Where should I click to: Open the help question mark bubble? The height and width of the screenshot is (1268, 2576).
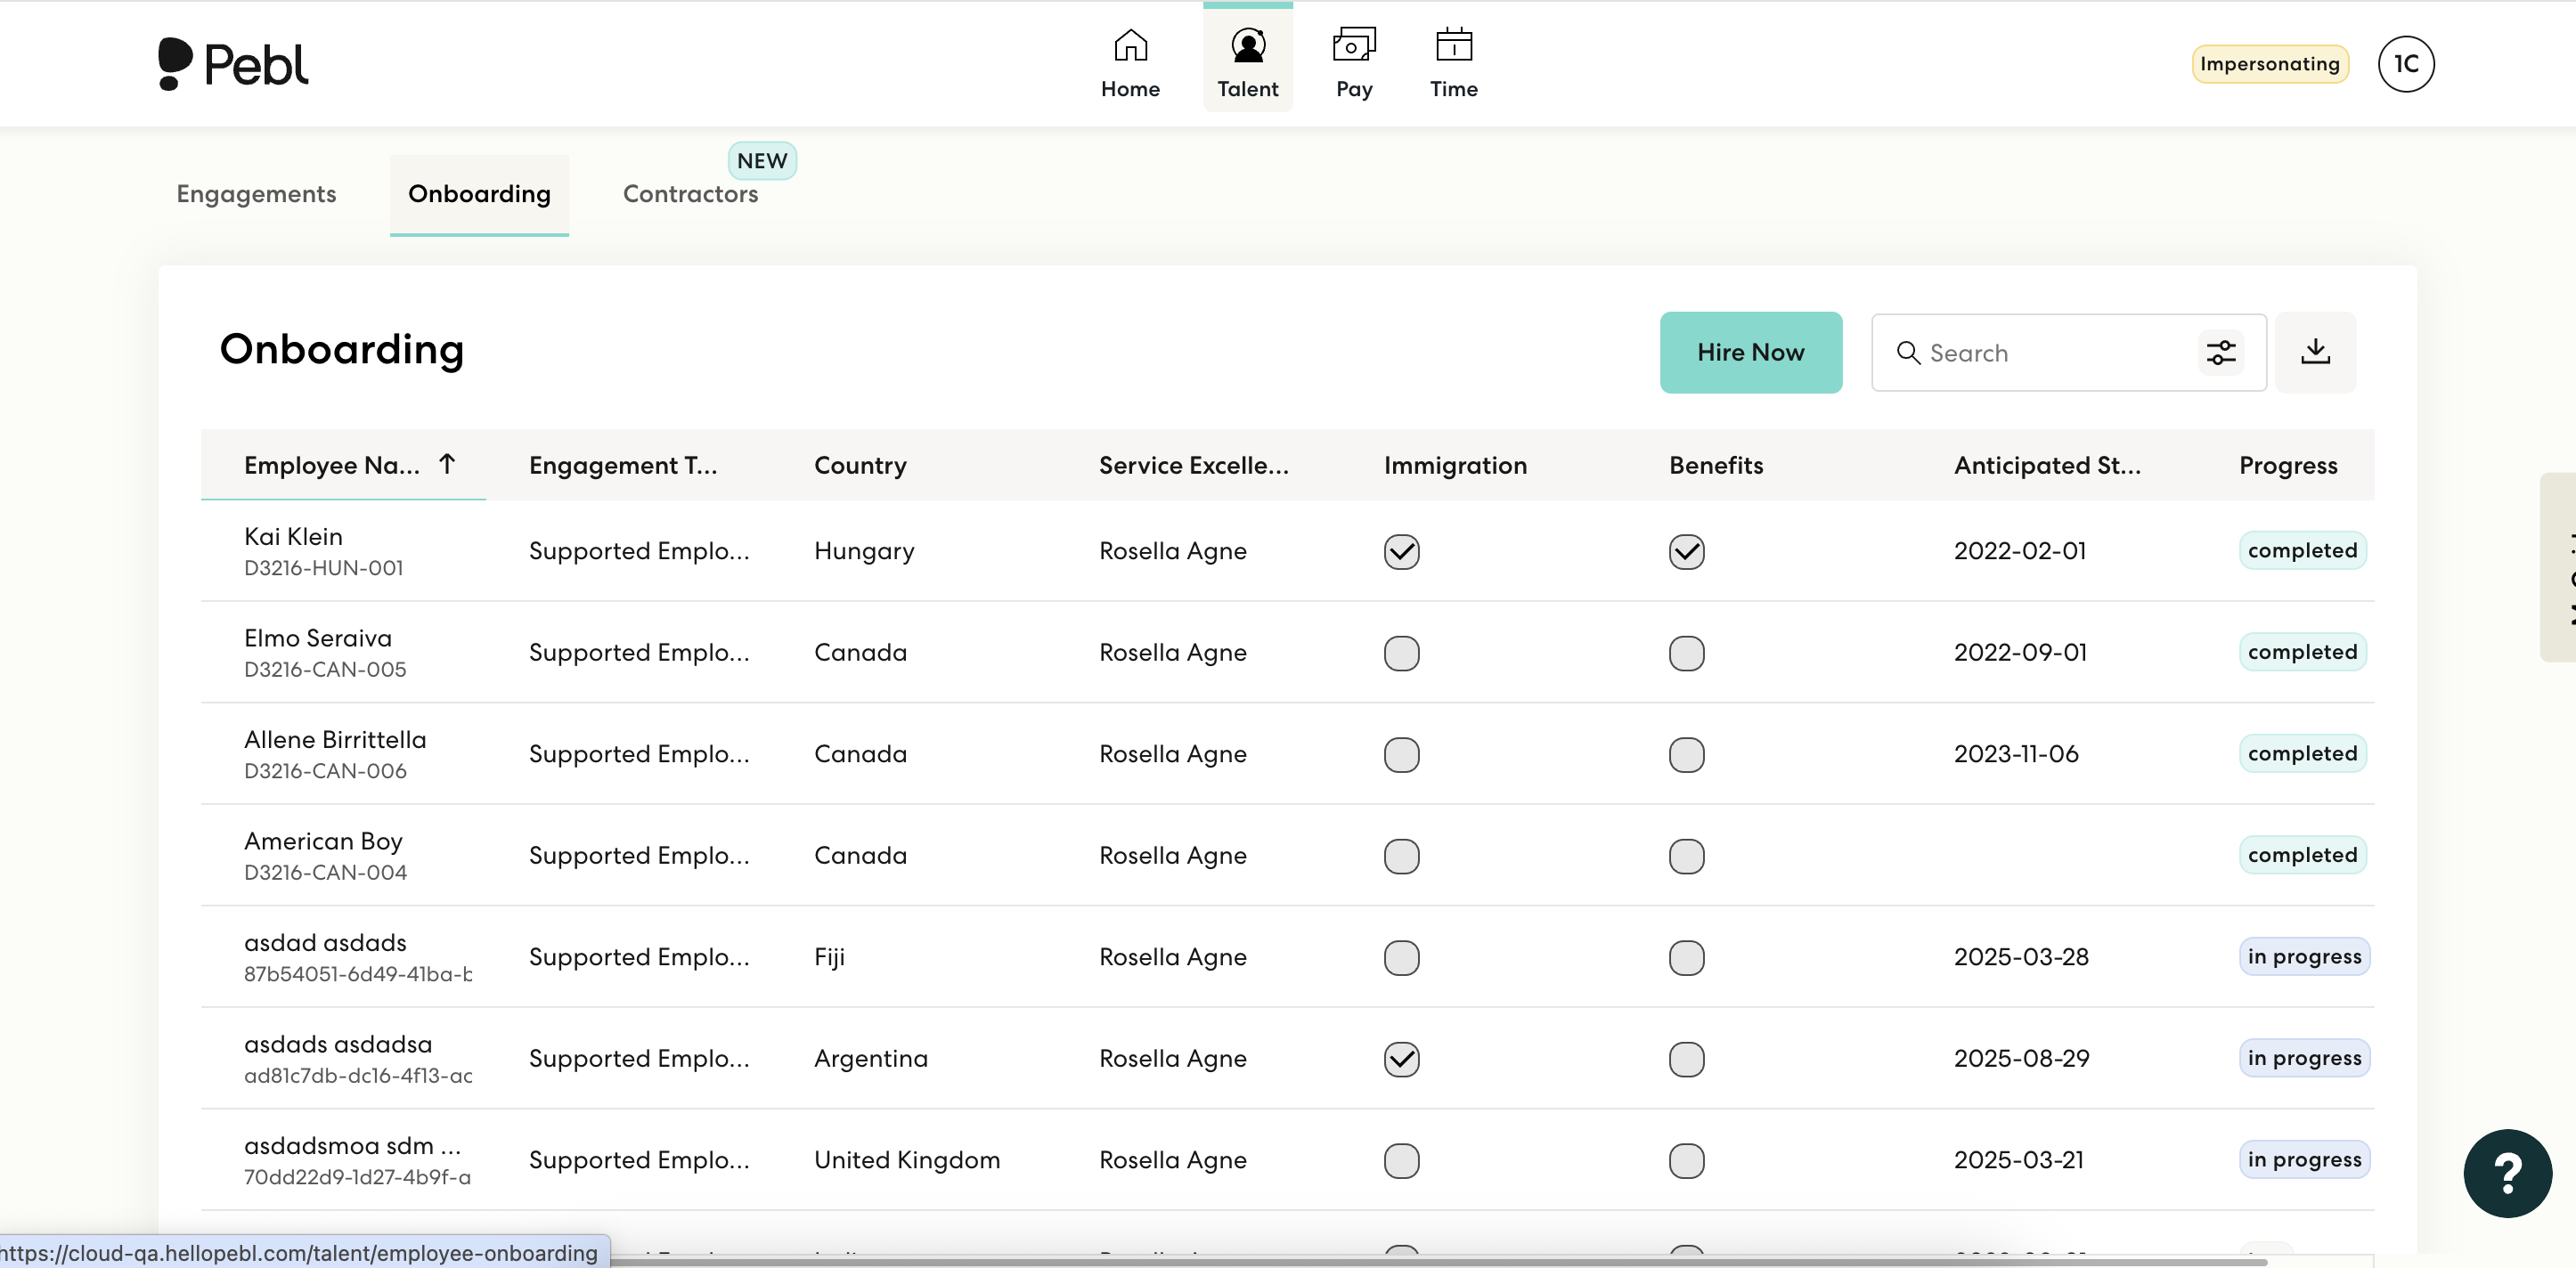(x=2507, y=1173)
